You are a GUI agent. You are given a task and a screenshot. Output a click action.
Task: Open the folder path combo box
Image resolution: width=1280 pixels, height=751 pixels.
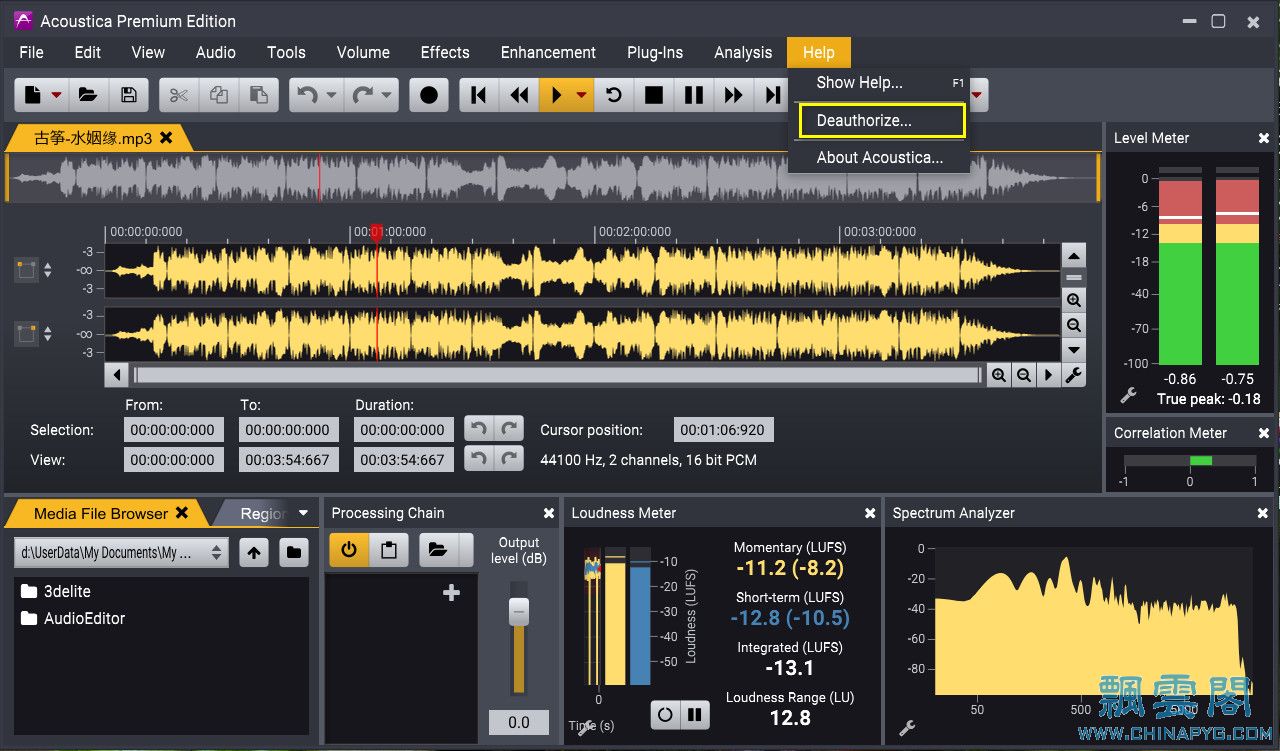point(121,552)
